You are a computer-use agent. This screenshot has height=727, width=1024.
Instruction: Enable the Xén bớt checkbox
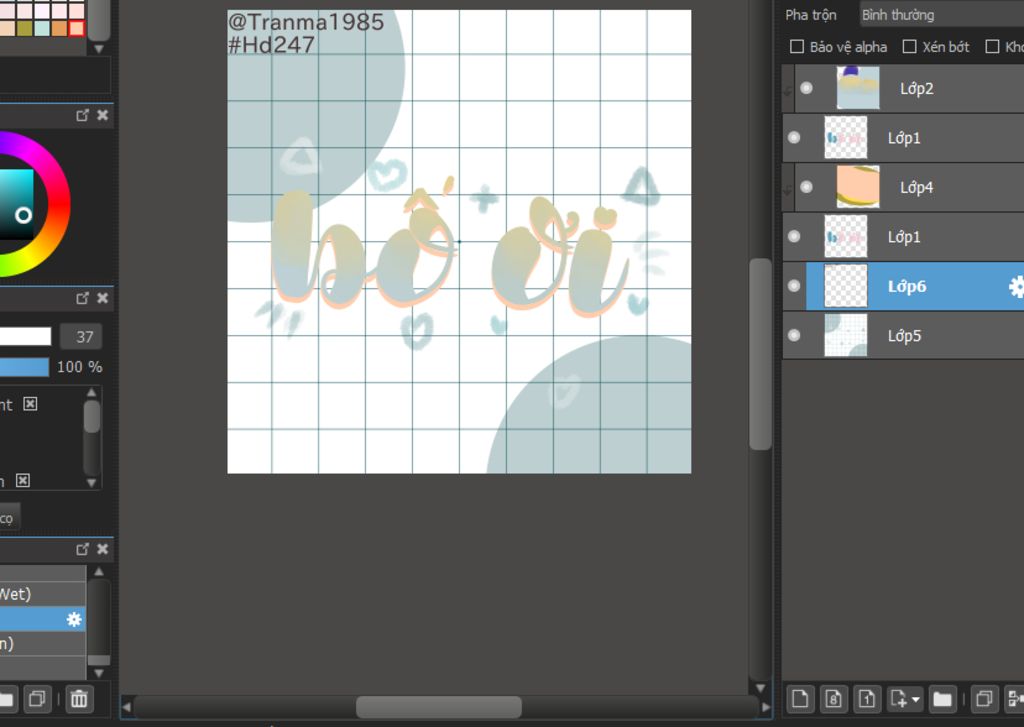[909, 46]
